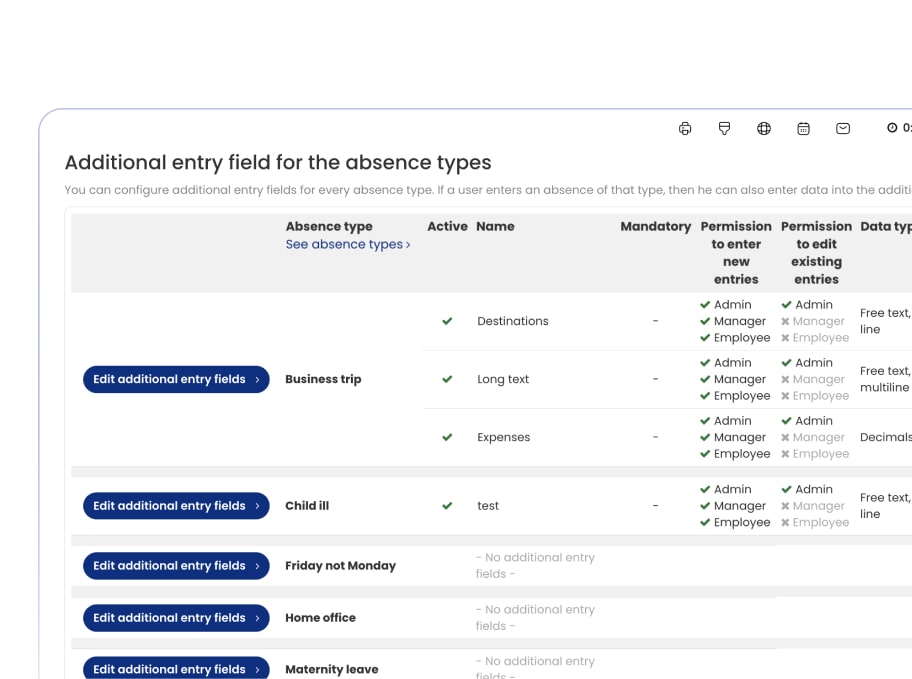Click the envelope messages icon
This screenshot has height=679, width=912.
click(843, 128)
